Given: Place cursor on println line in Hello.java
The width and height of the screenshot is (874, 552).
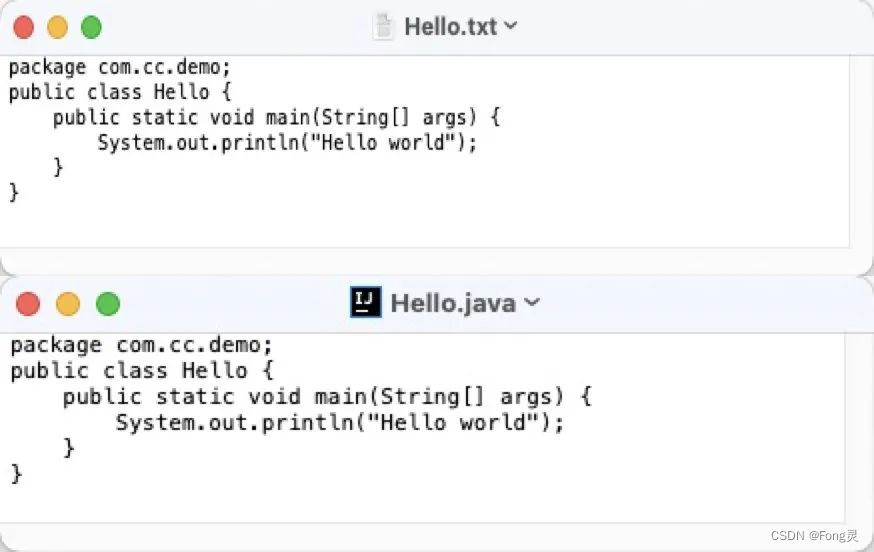Looking at the screenshot, I should 340,422.
